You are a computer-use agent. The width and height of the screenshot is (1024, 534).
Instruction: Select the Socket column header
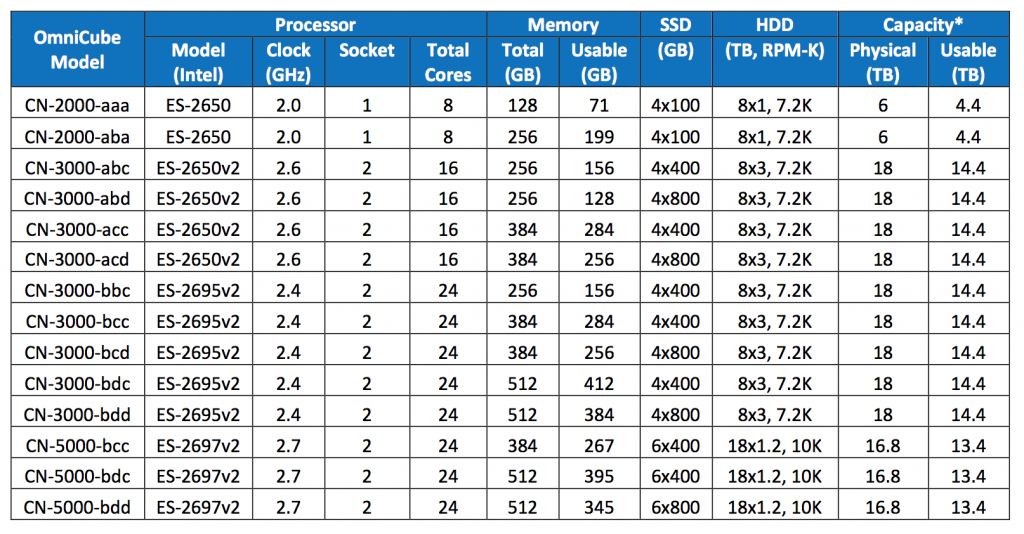coord(367,50)
